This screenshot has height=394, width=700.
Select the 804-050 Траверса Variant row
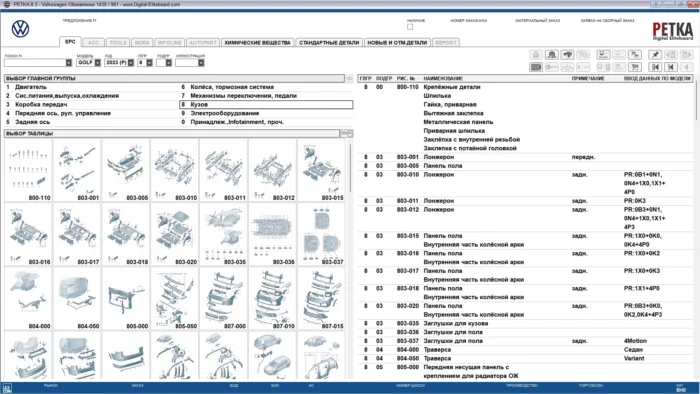525,358
